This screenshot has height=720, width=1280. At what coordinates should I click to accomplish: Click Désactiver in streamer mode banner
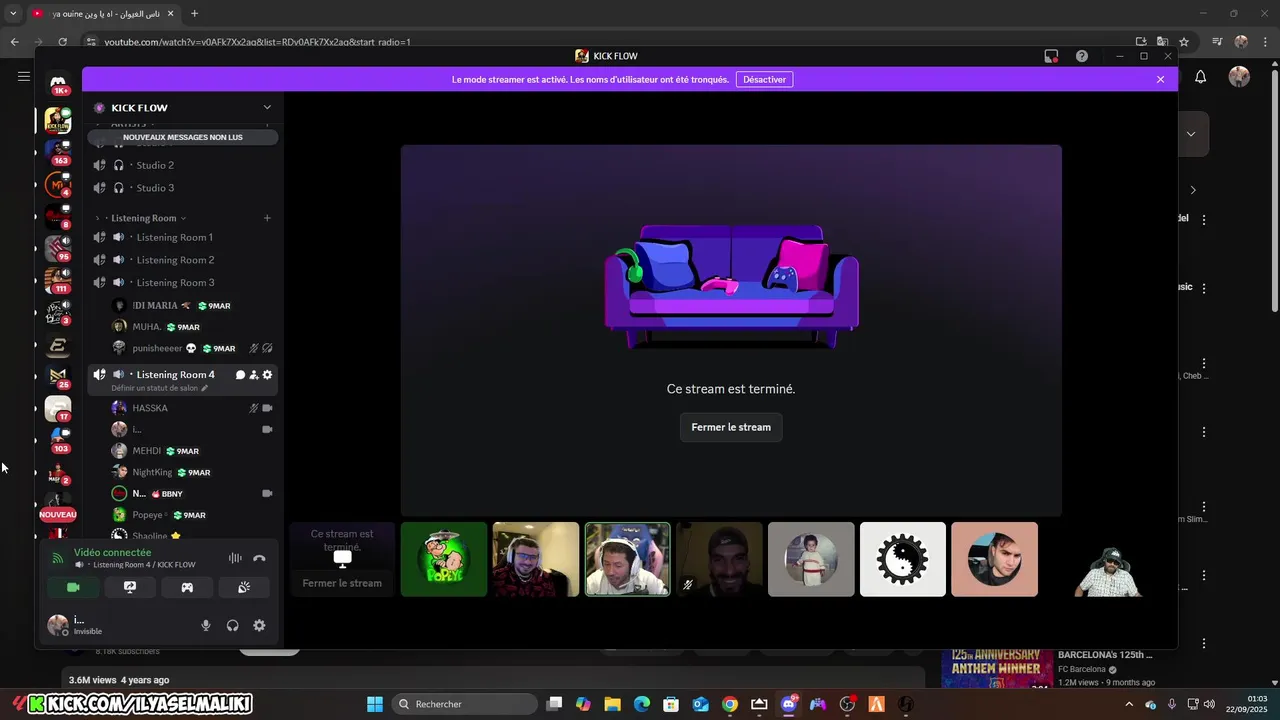pos(765,79)
